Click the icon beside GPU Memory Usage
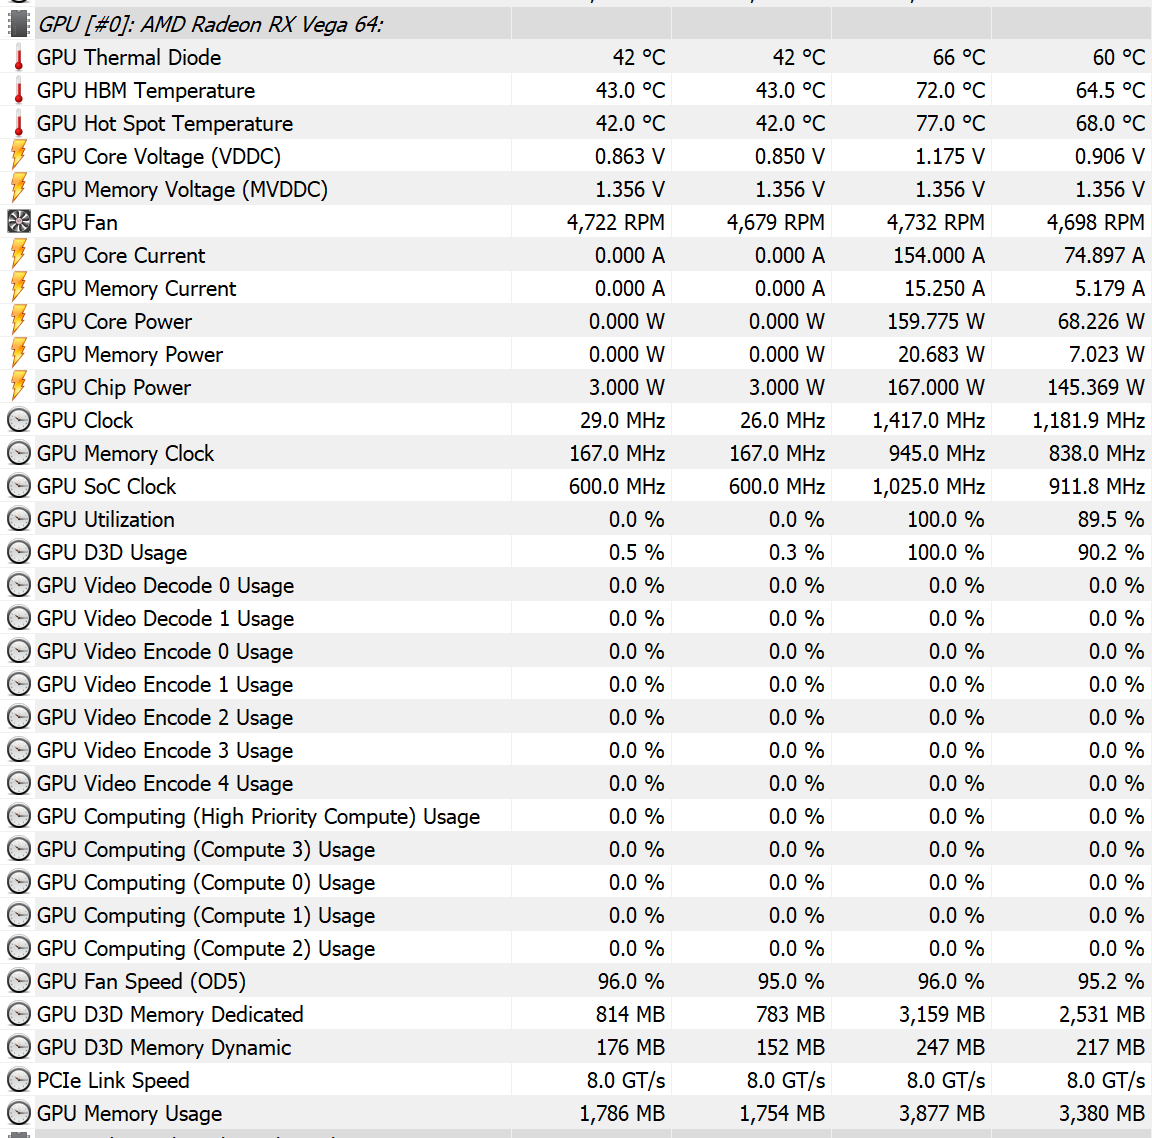 tap(18, 1113)
